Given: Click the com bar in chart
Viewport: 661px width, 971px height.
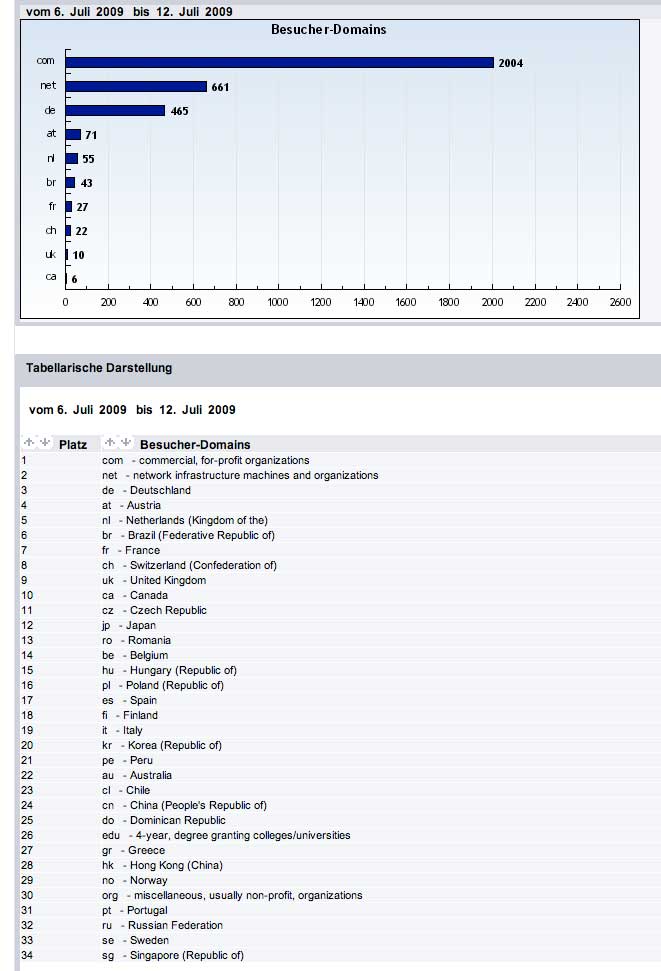Looking at the screenshot, I should point(280,62).
